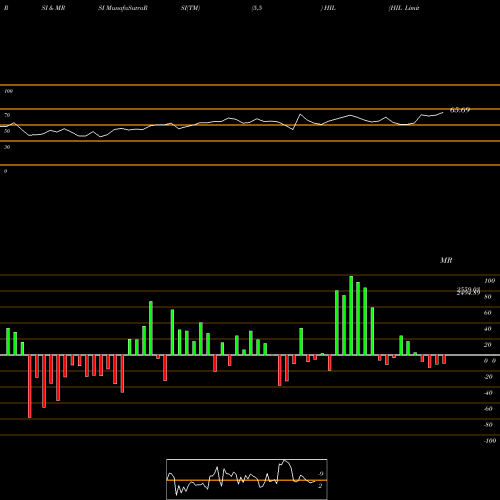Image resolution: width=500 pixels, height=500 pixels.
Task: Click the RSI current value 65.69
Action: pos(460,110)
